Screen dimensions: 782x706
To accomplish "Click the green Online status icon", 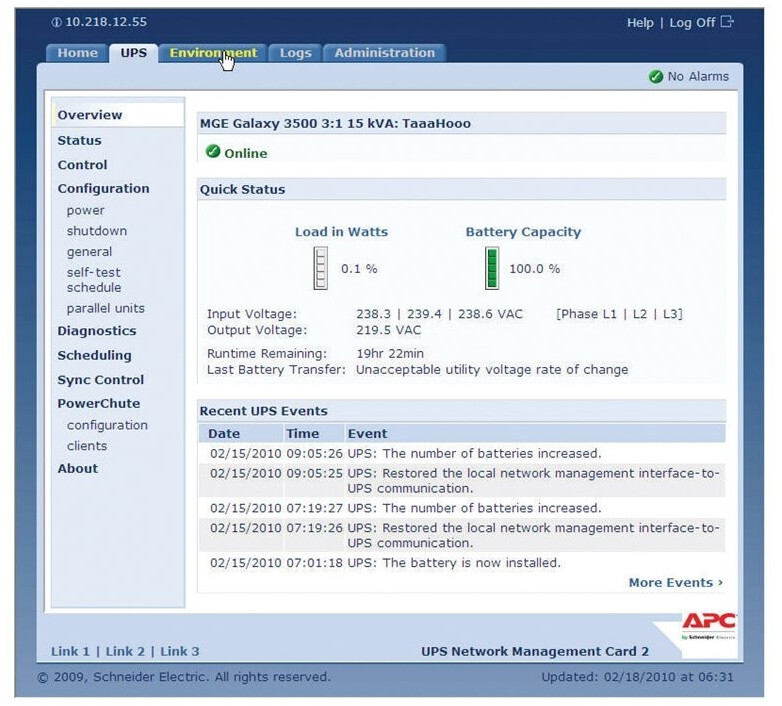I will [x=213, y=152].
